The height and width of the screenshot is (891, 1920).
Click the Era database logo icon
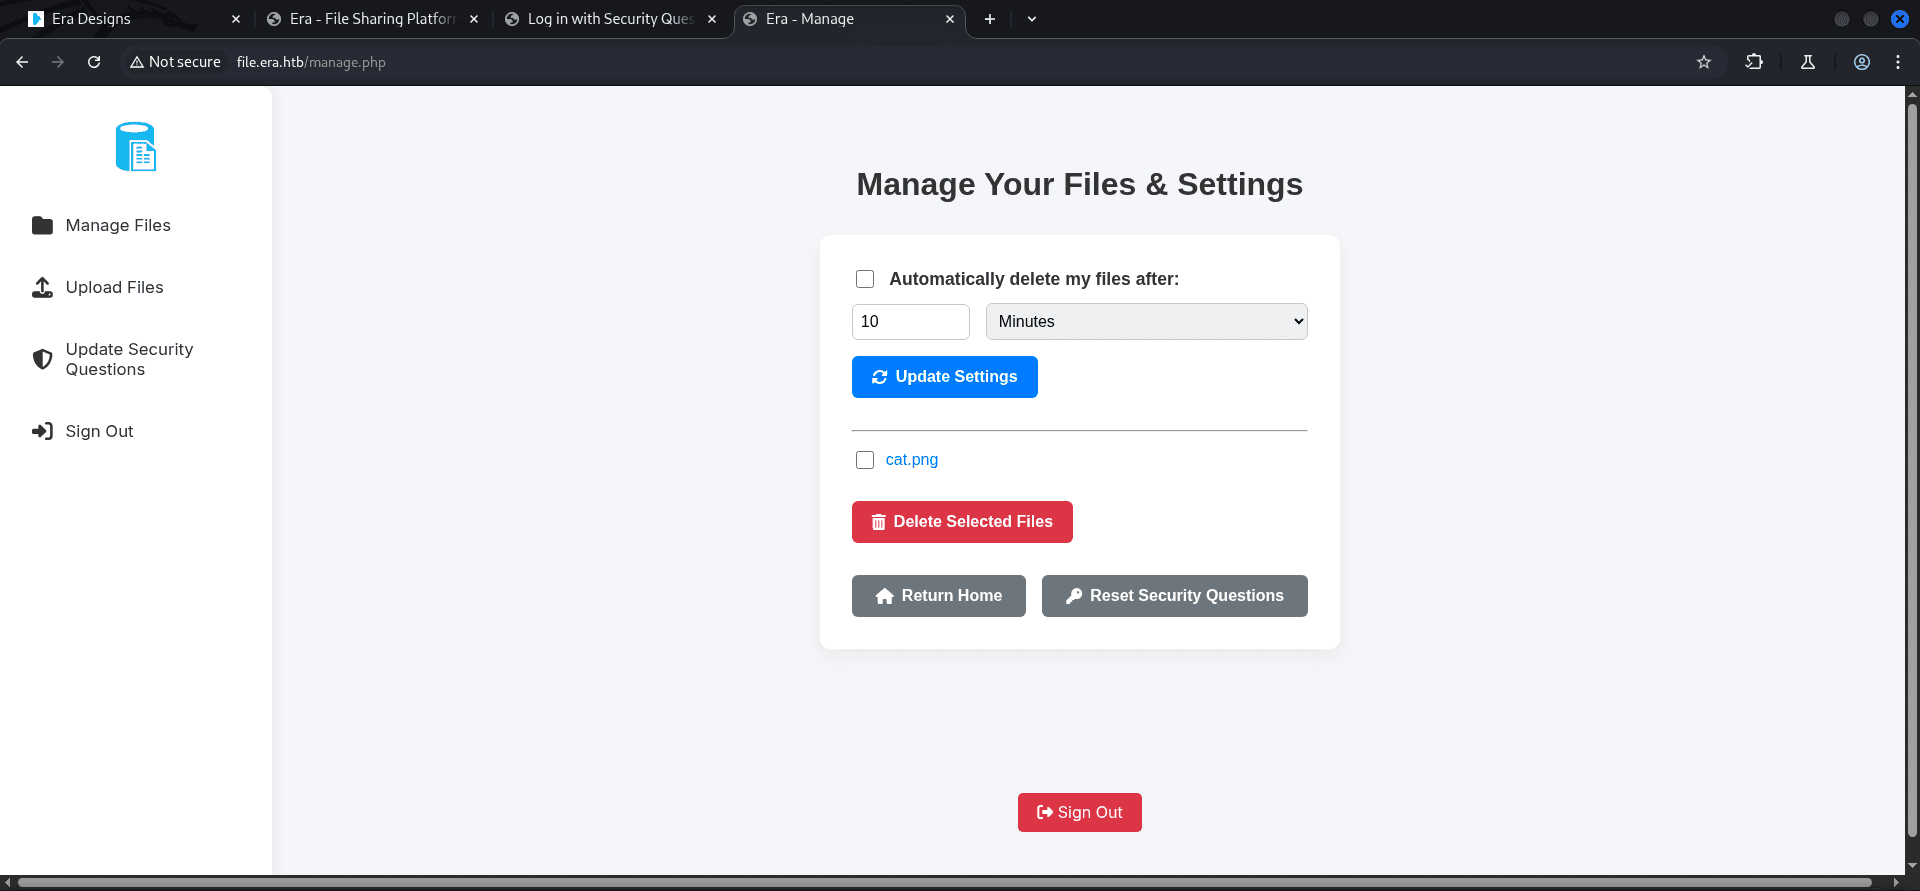point(136,147)
